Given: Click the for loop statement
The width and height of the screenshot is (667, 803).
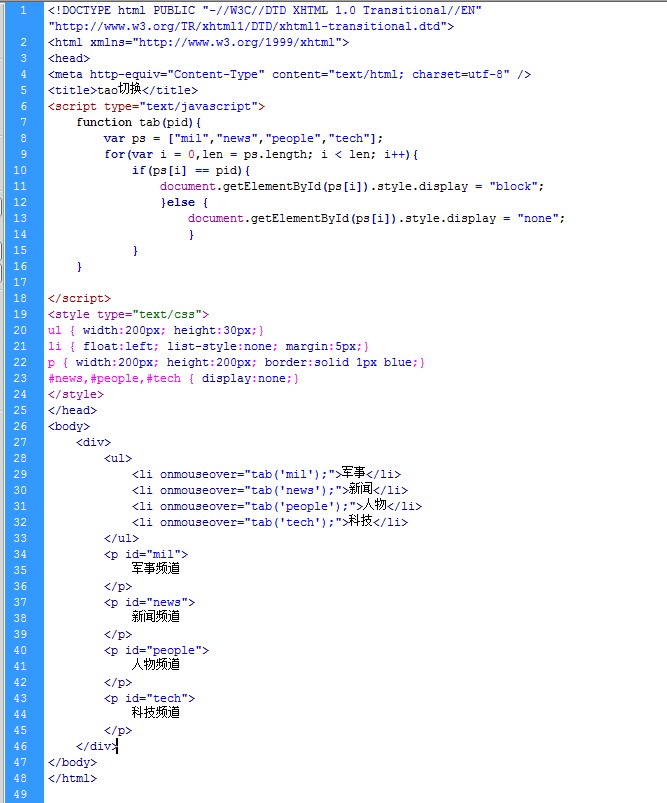Looking at the screenshot, I should (x=261, y=154).
